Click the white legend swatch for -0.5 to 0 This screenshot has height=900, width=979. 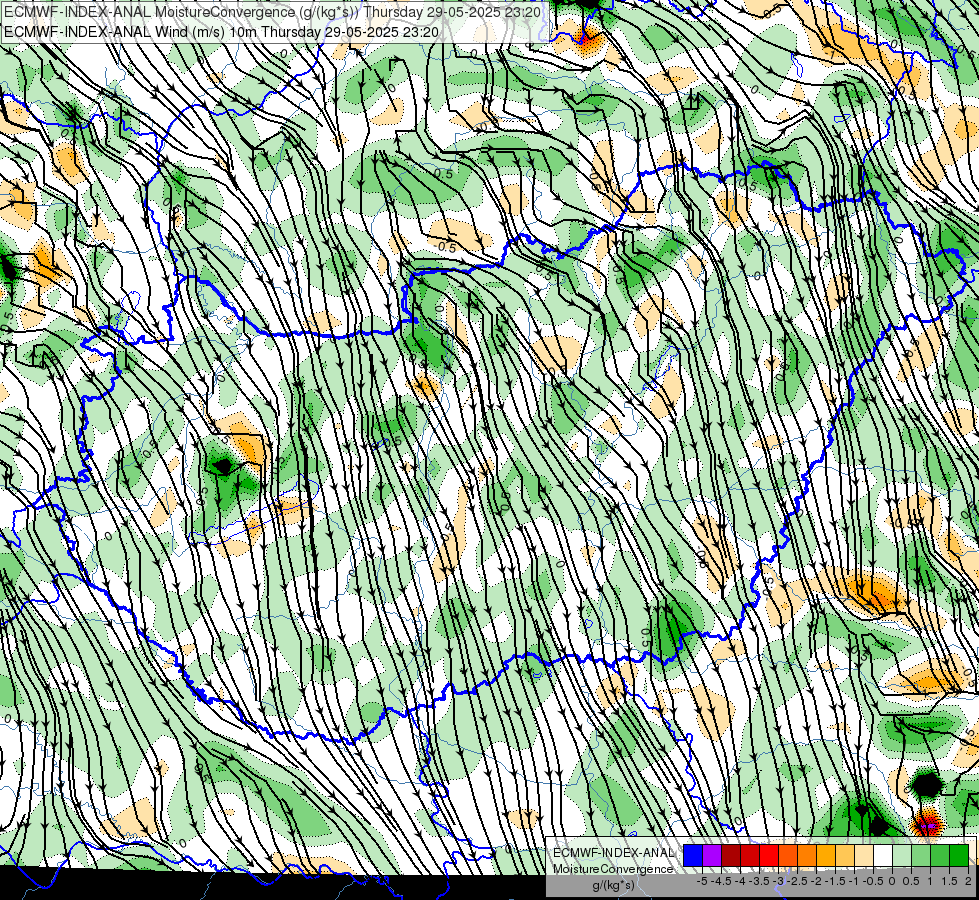click(x=883, y=855)
